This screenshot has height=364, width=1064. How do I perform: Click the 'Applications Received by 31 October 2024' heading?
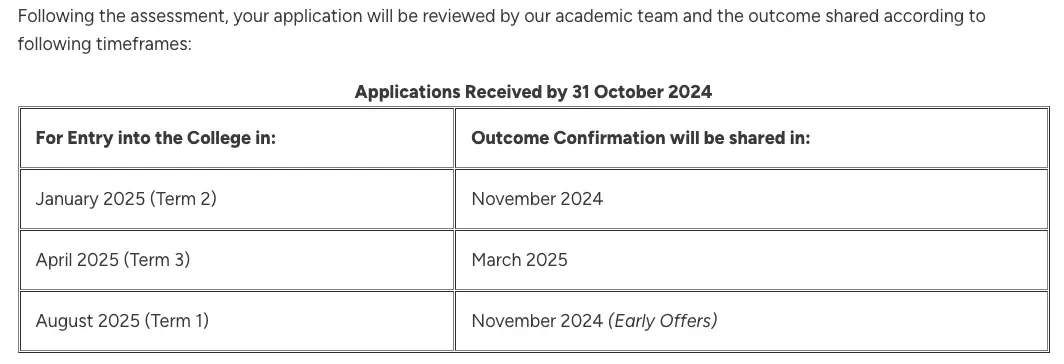click(x=533, y=92)
